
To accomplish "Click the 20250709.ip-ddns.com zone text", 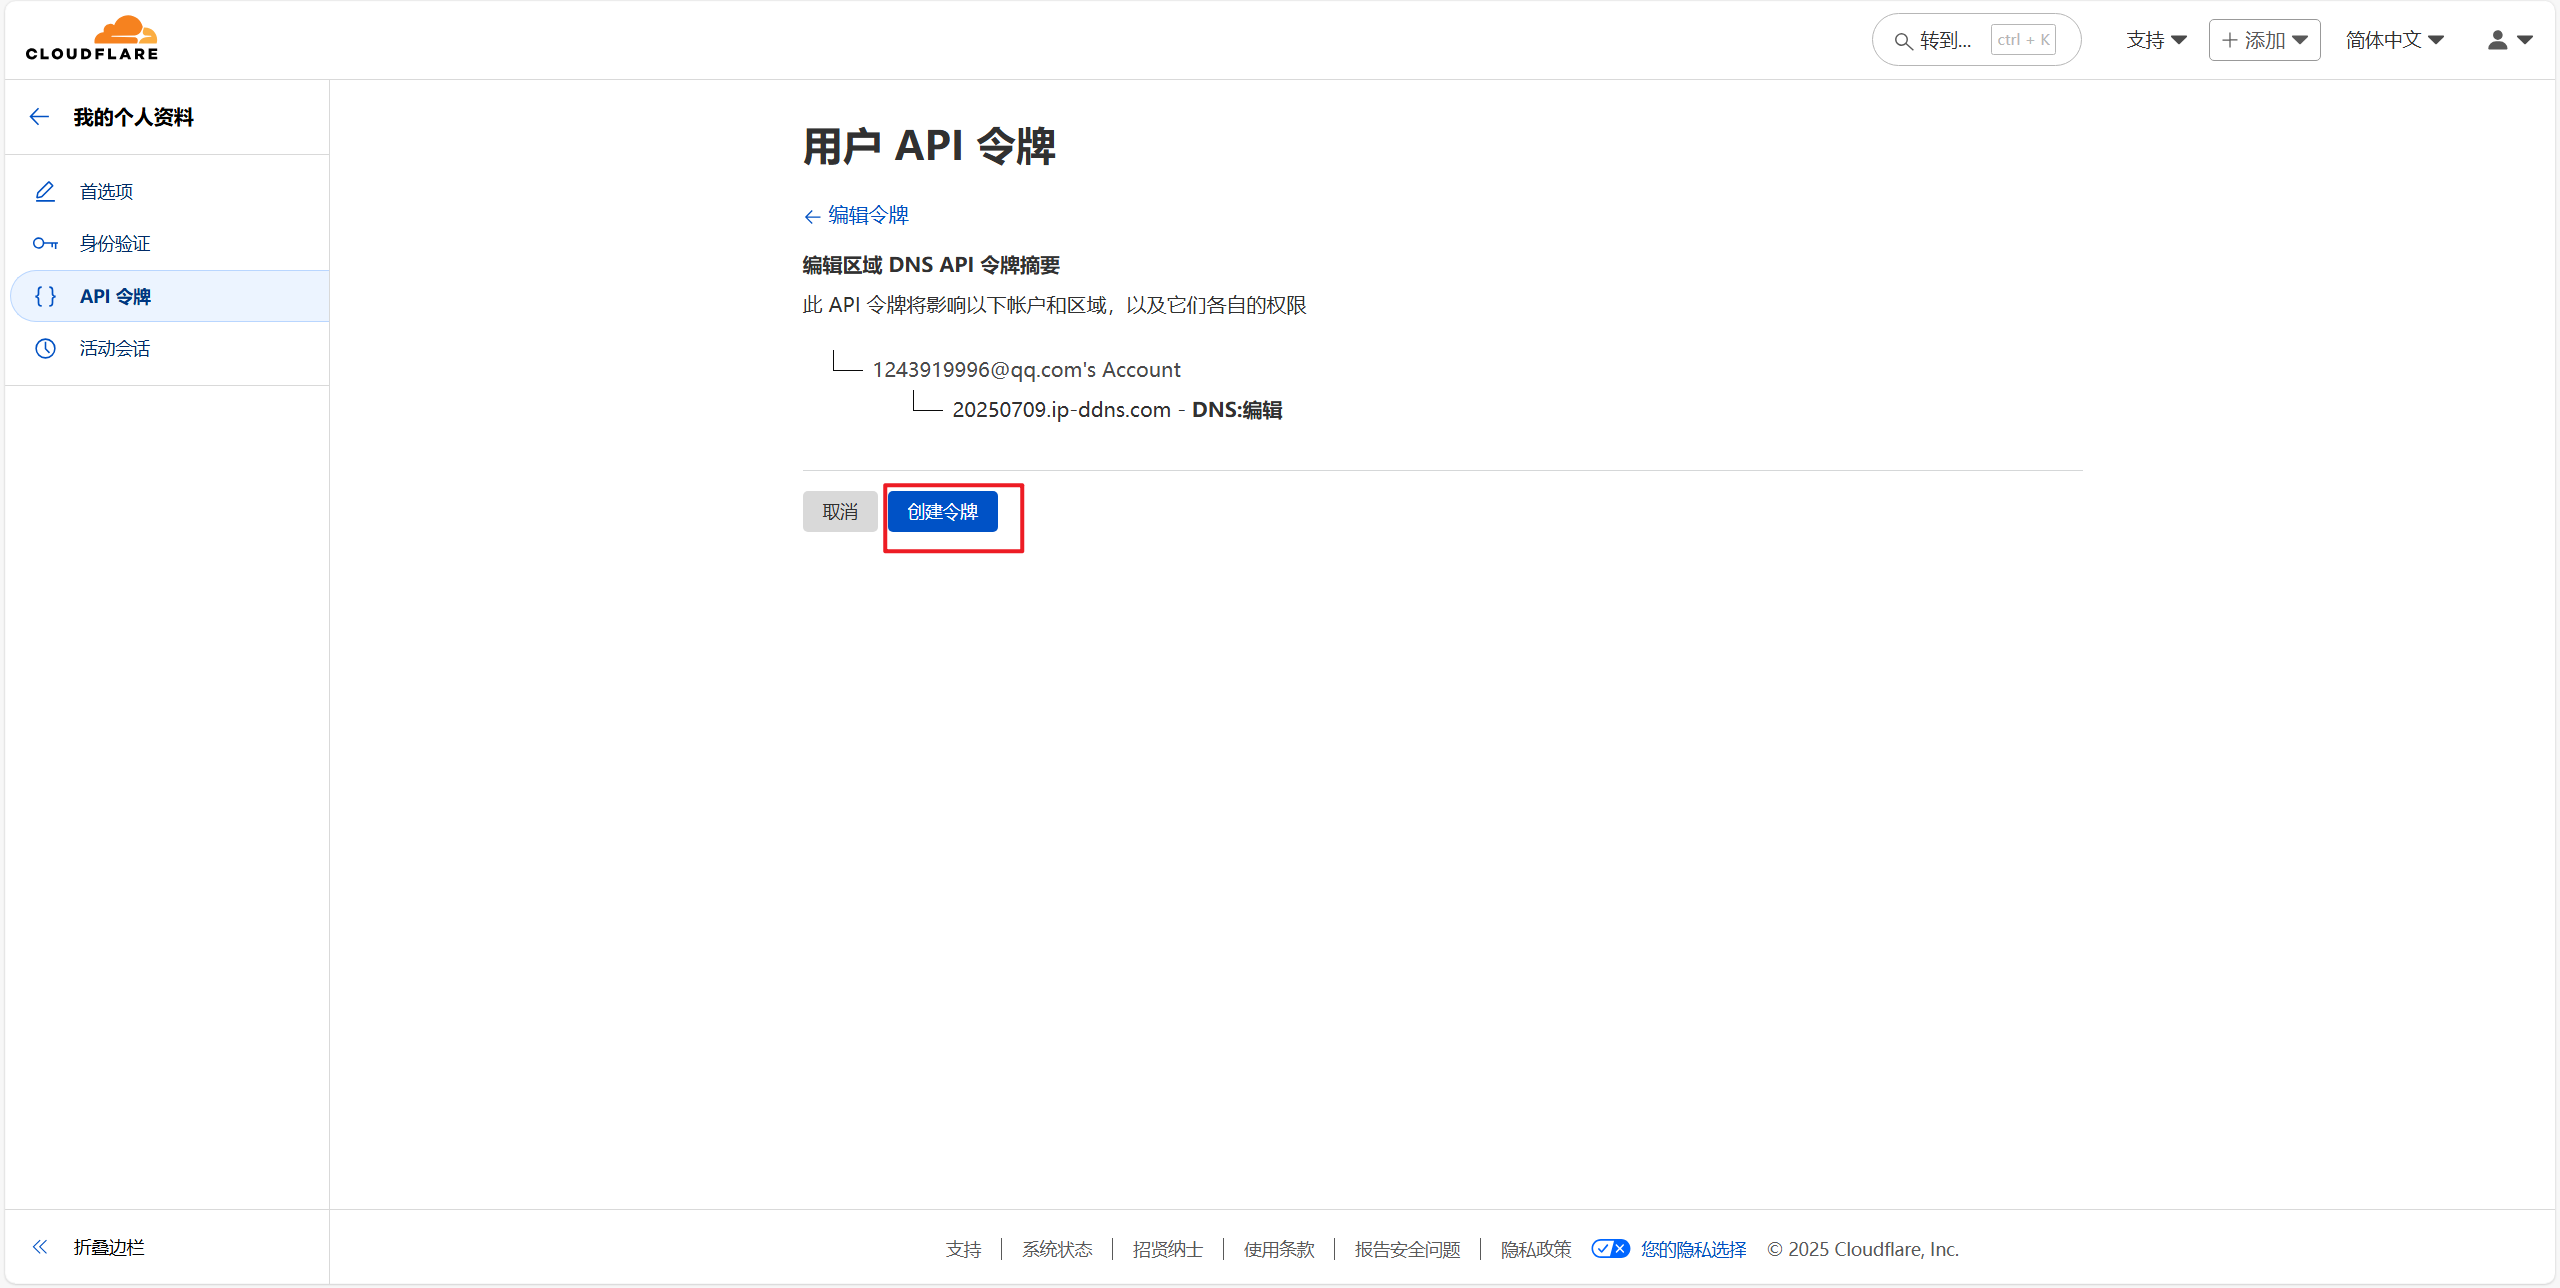I will click(1061, 409).
